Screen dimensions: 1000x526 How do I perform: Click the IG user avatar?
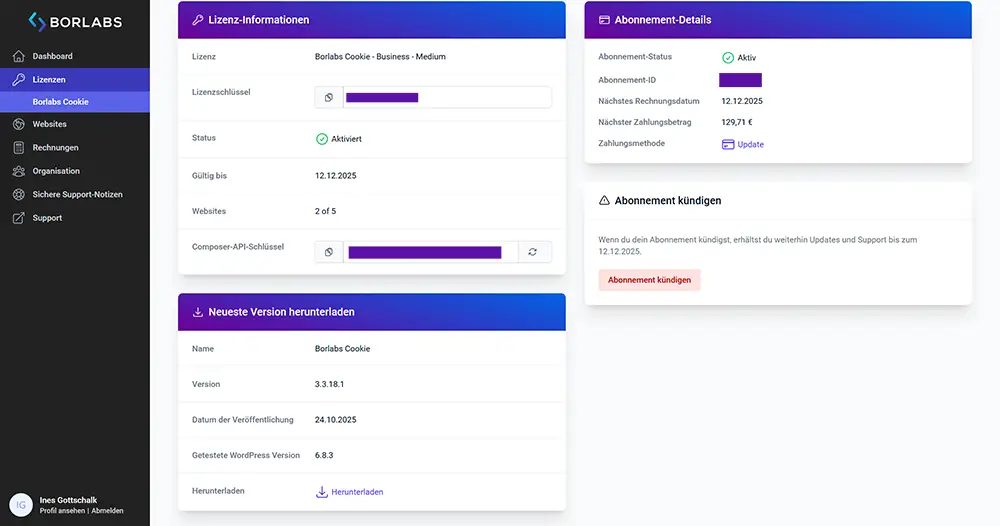pos(20,505)
